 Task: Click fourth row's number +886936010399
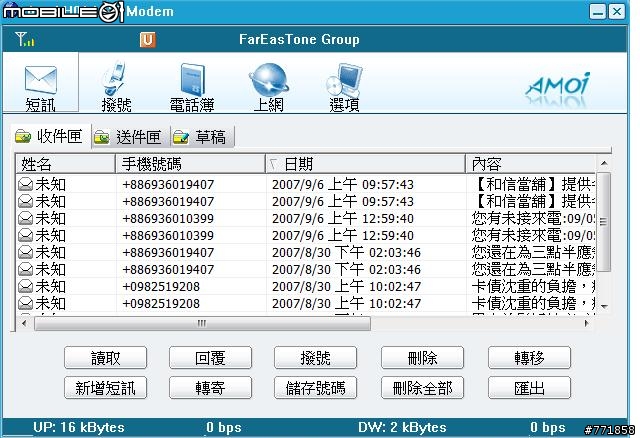(x=168, y=236)
